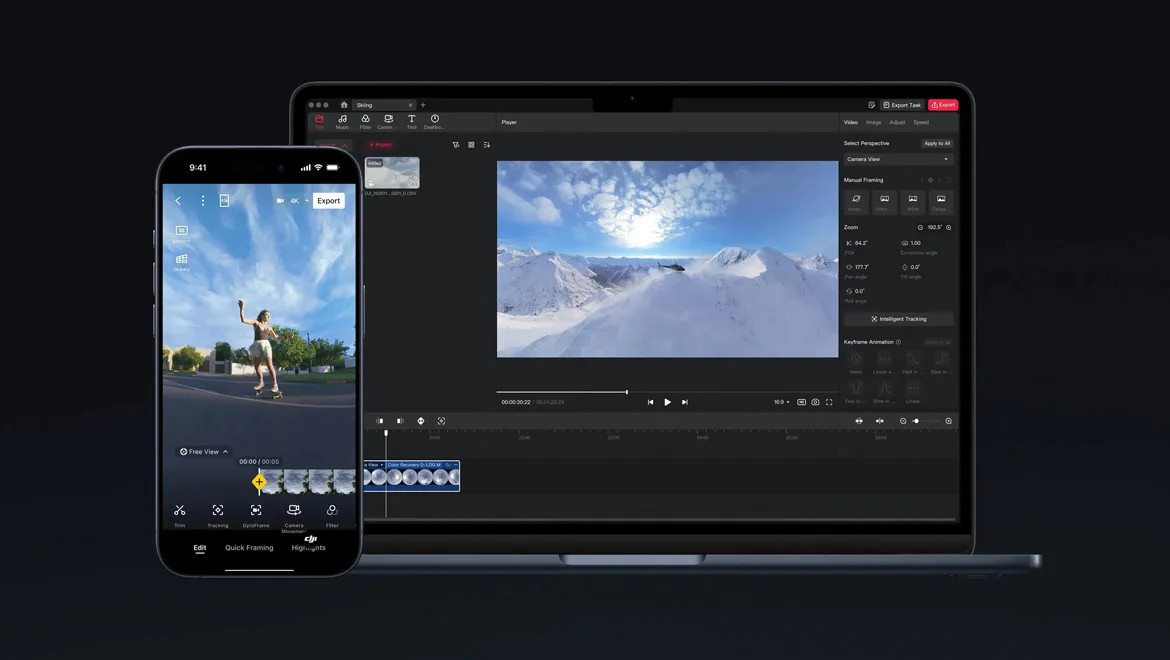
Task: Select the GyroFrame tool on the phone
Action: click(256, 515)
